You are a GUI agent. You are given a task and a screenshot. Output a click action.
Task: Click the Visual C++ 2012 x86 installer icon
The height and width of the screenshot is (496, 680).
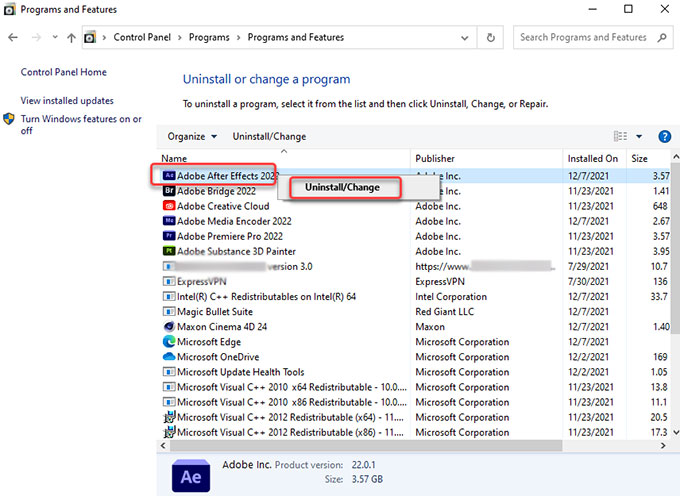[x=169, y=432]
